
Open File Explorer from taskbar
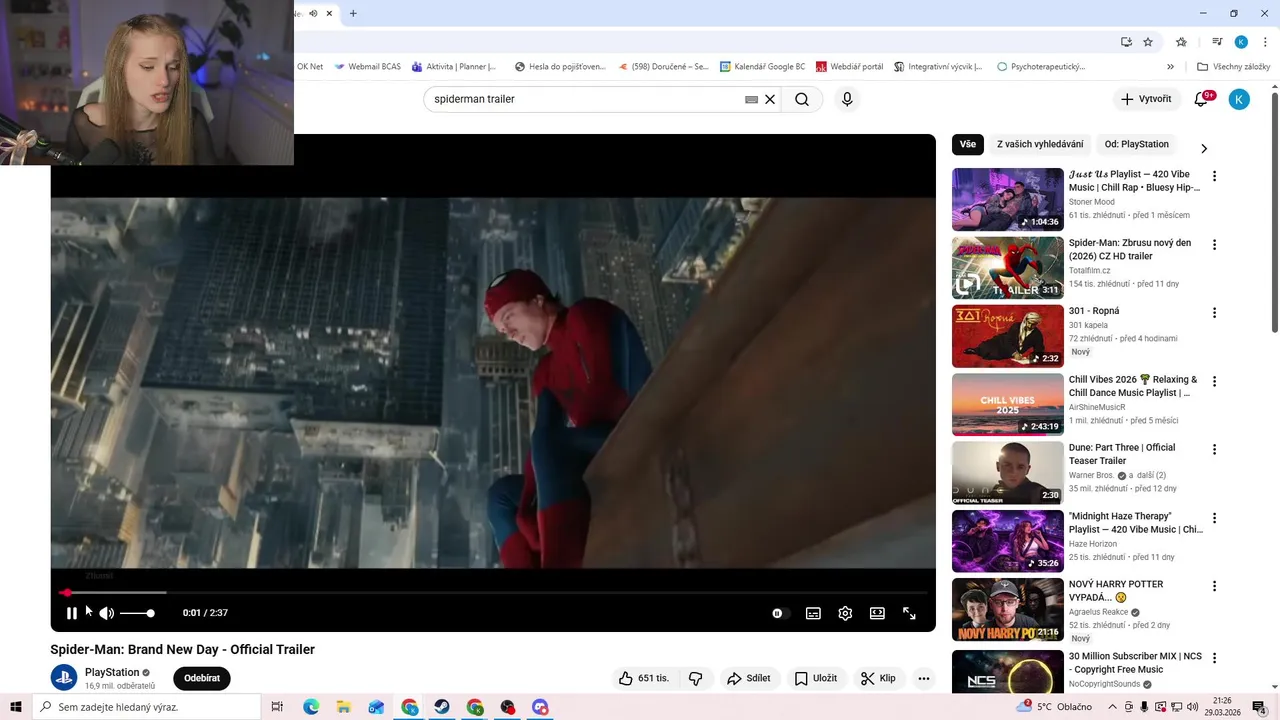coord(343,707)
